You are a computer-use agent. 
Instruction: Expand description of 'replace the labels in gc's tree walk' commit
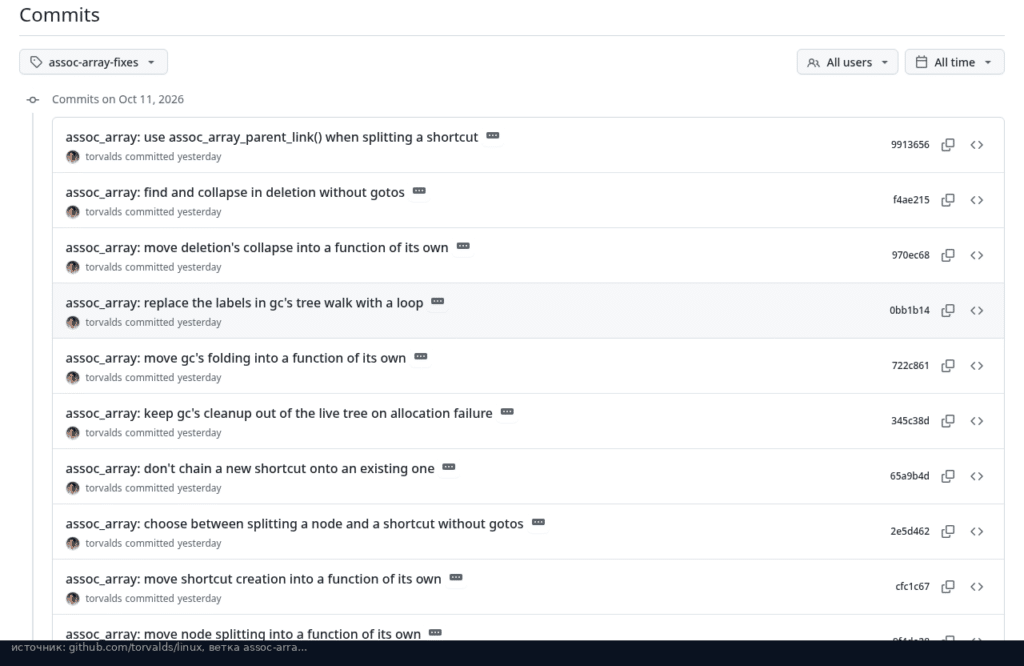[x=438, y=301]
